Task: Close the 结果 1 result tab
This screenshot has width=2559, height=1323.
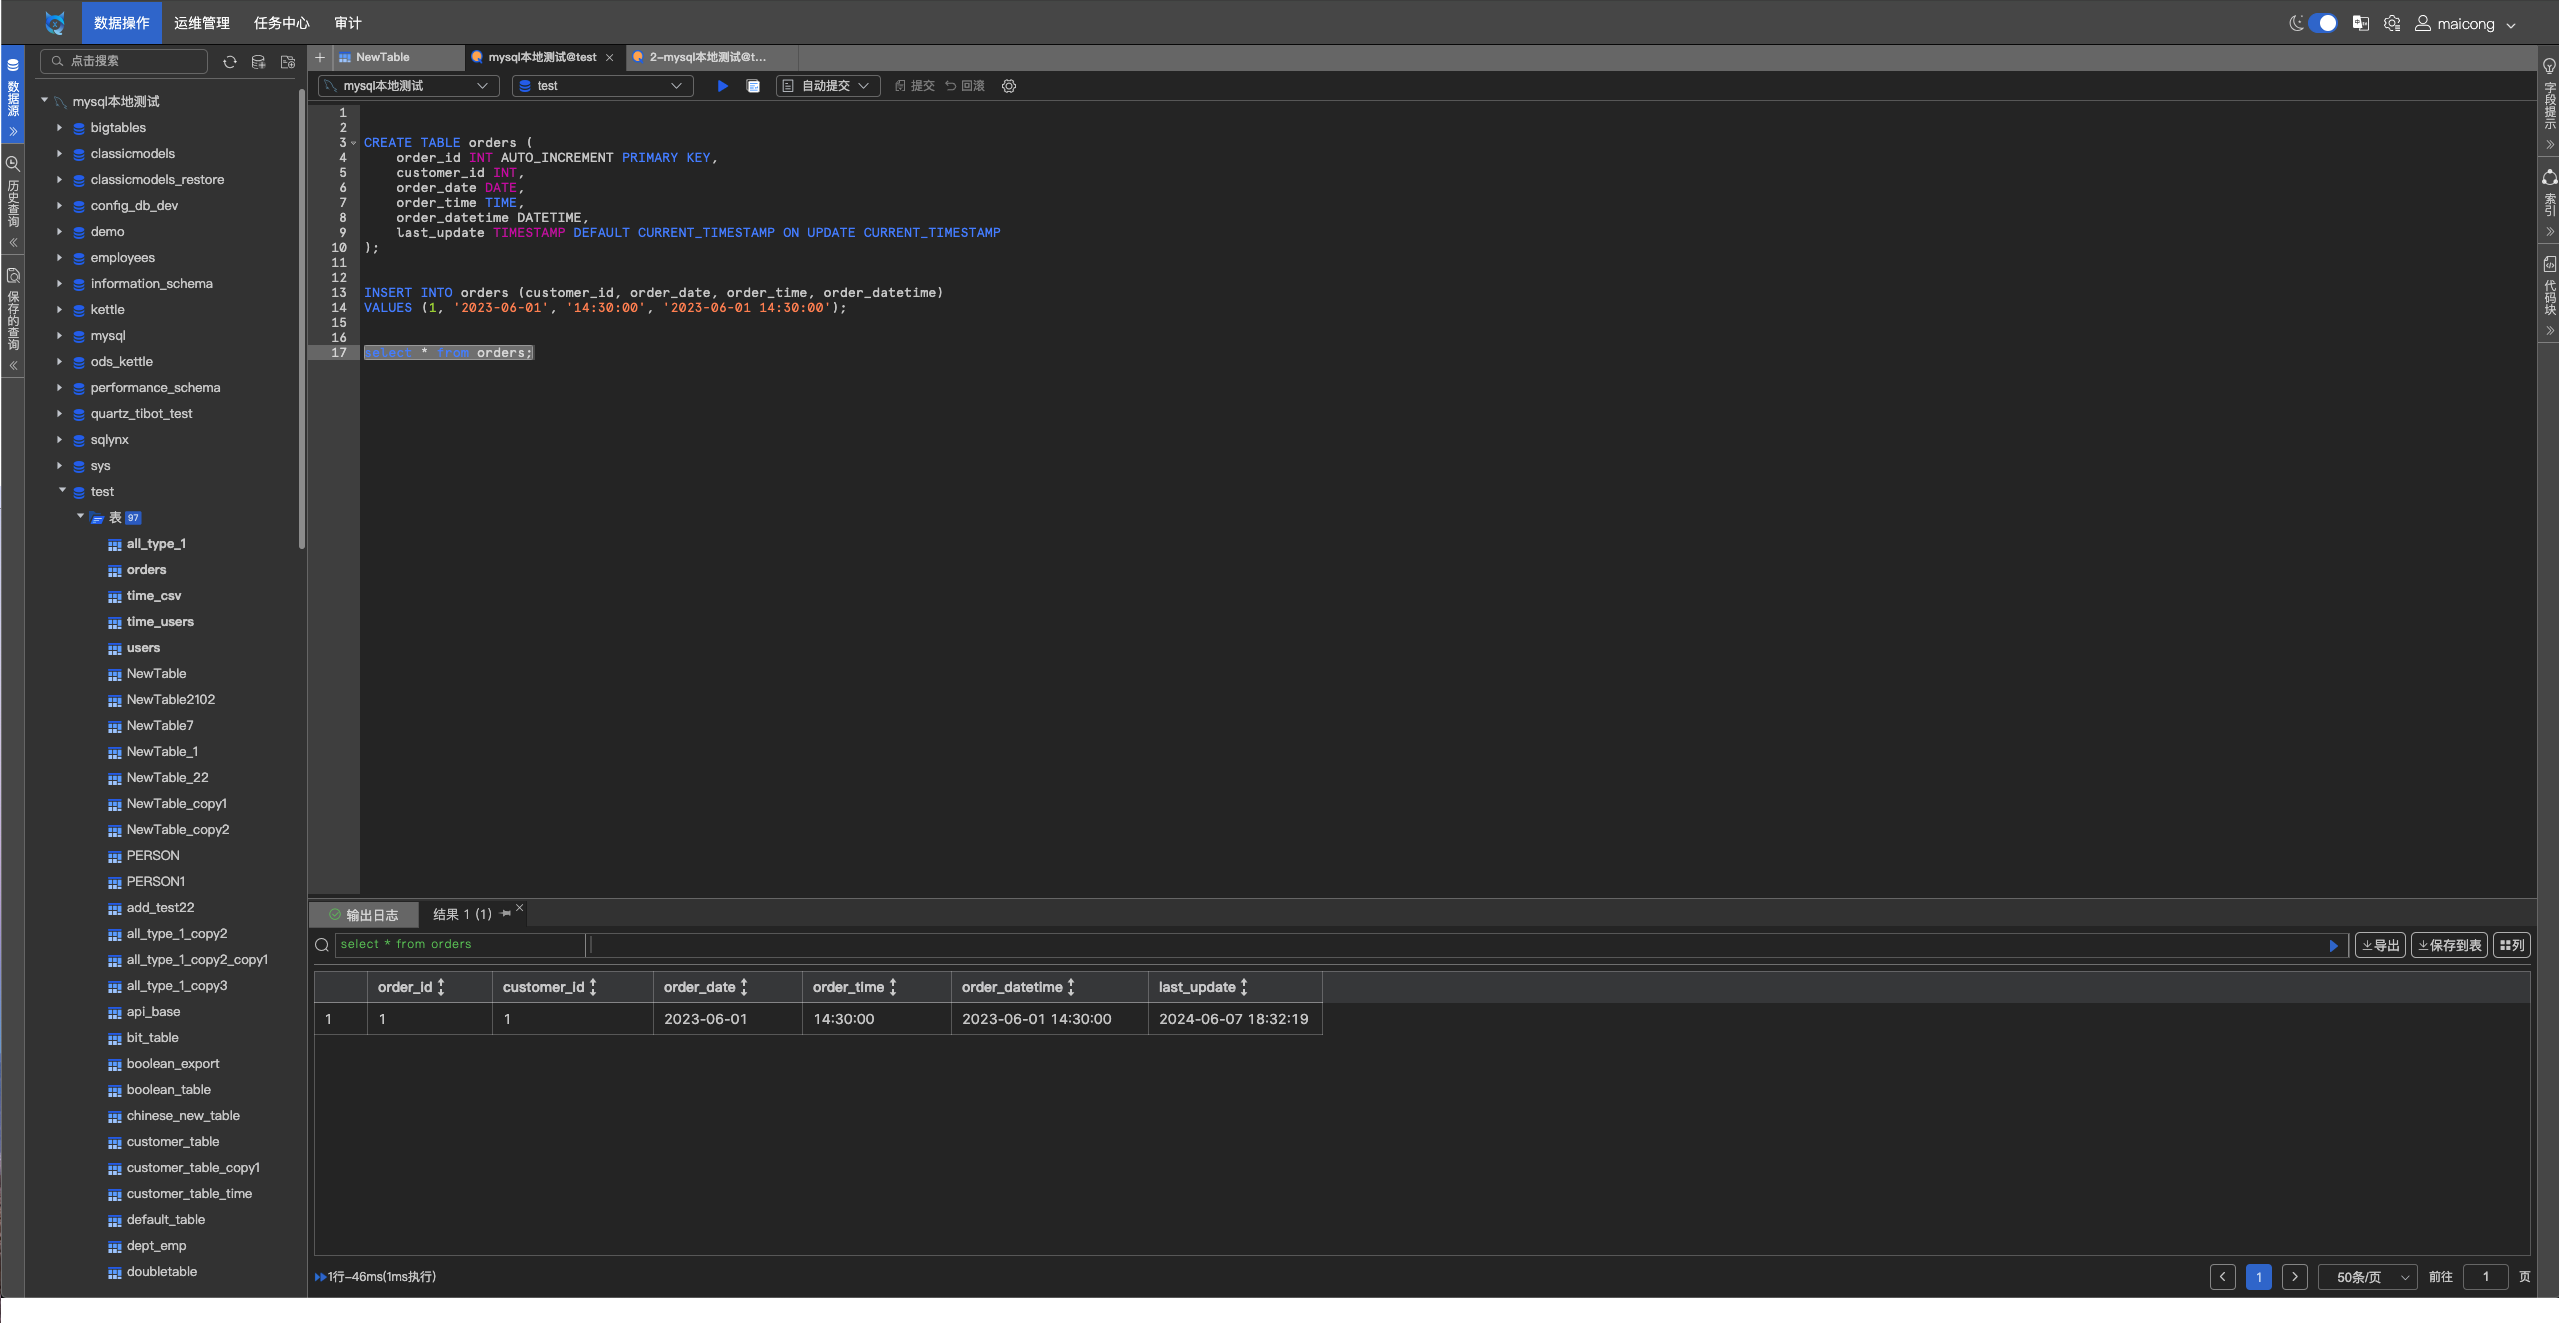Action: click(x=519, y=908)
